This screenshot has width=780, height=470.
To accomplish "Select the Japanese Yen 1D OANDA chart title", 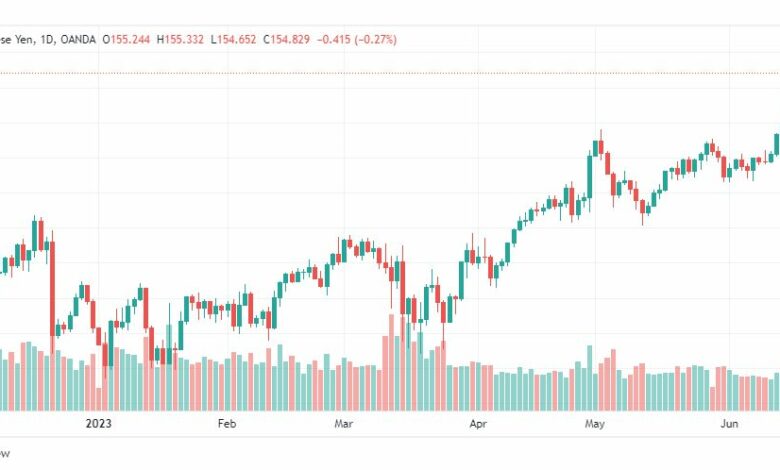I will click(48, 39).
